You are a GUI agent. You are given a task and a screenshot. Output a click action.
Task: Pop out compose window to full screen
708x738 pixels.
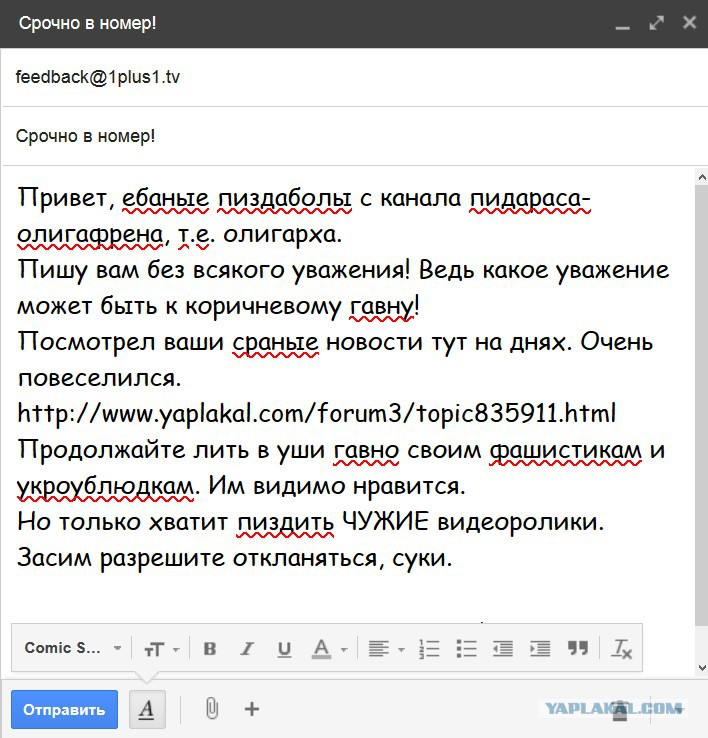(656, 23)
